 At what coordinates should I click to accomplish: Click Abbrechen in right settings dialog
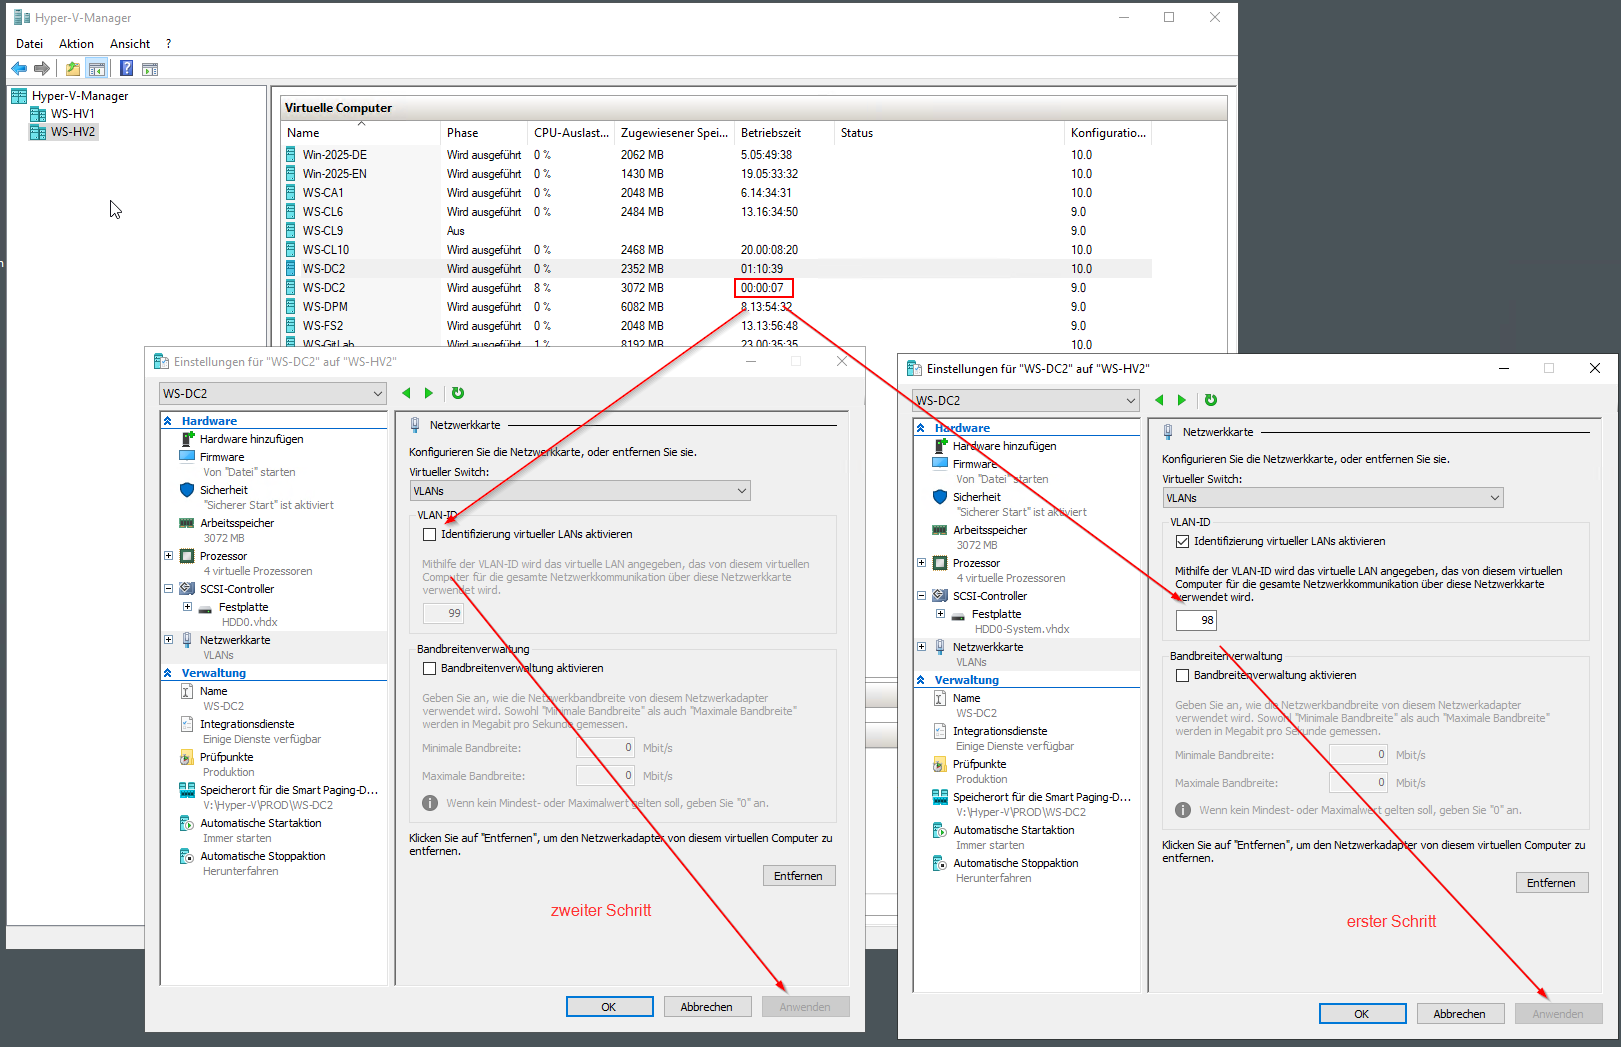[x=1460, y=1014]
